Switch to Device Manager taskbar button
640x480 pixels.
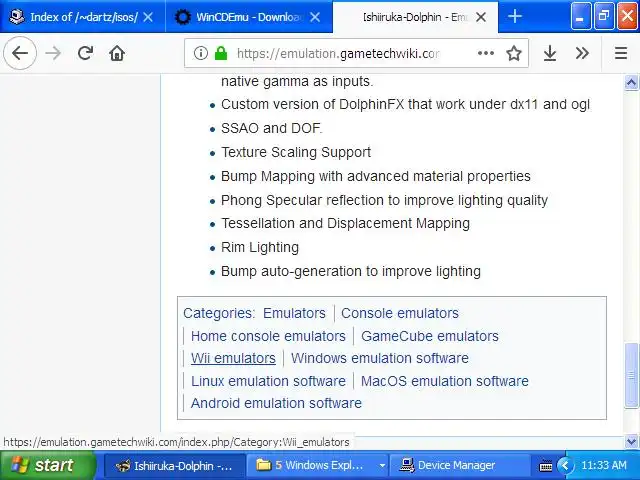(460, 465)
